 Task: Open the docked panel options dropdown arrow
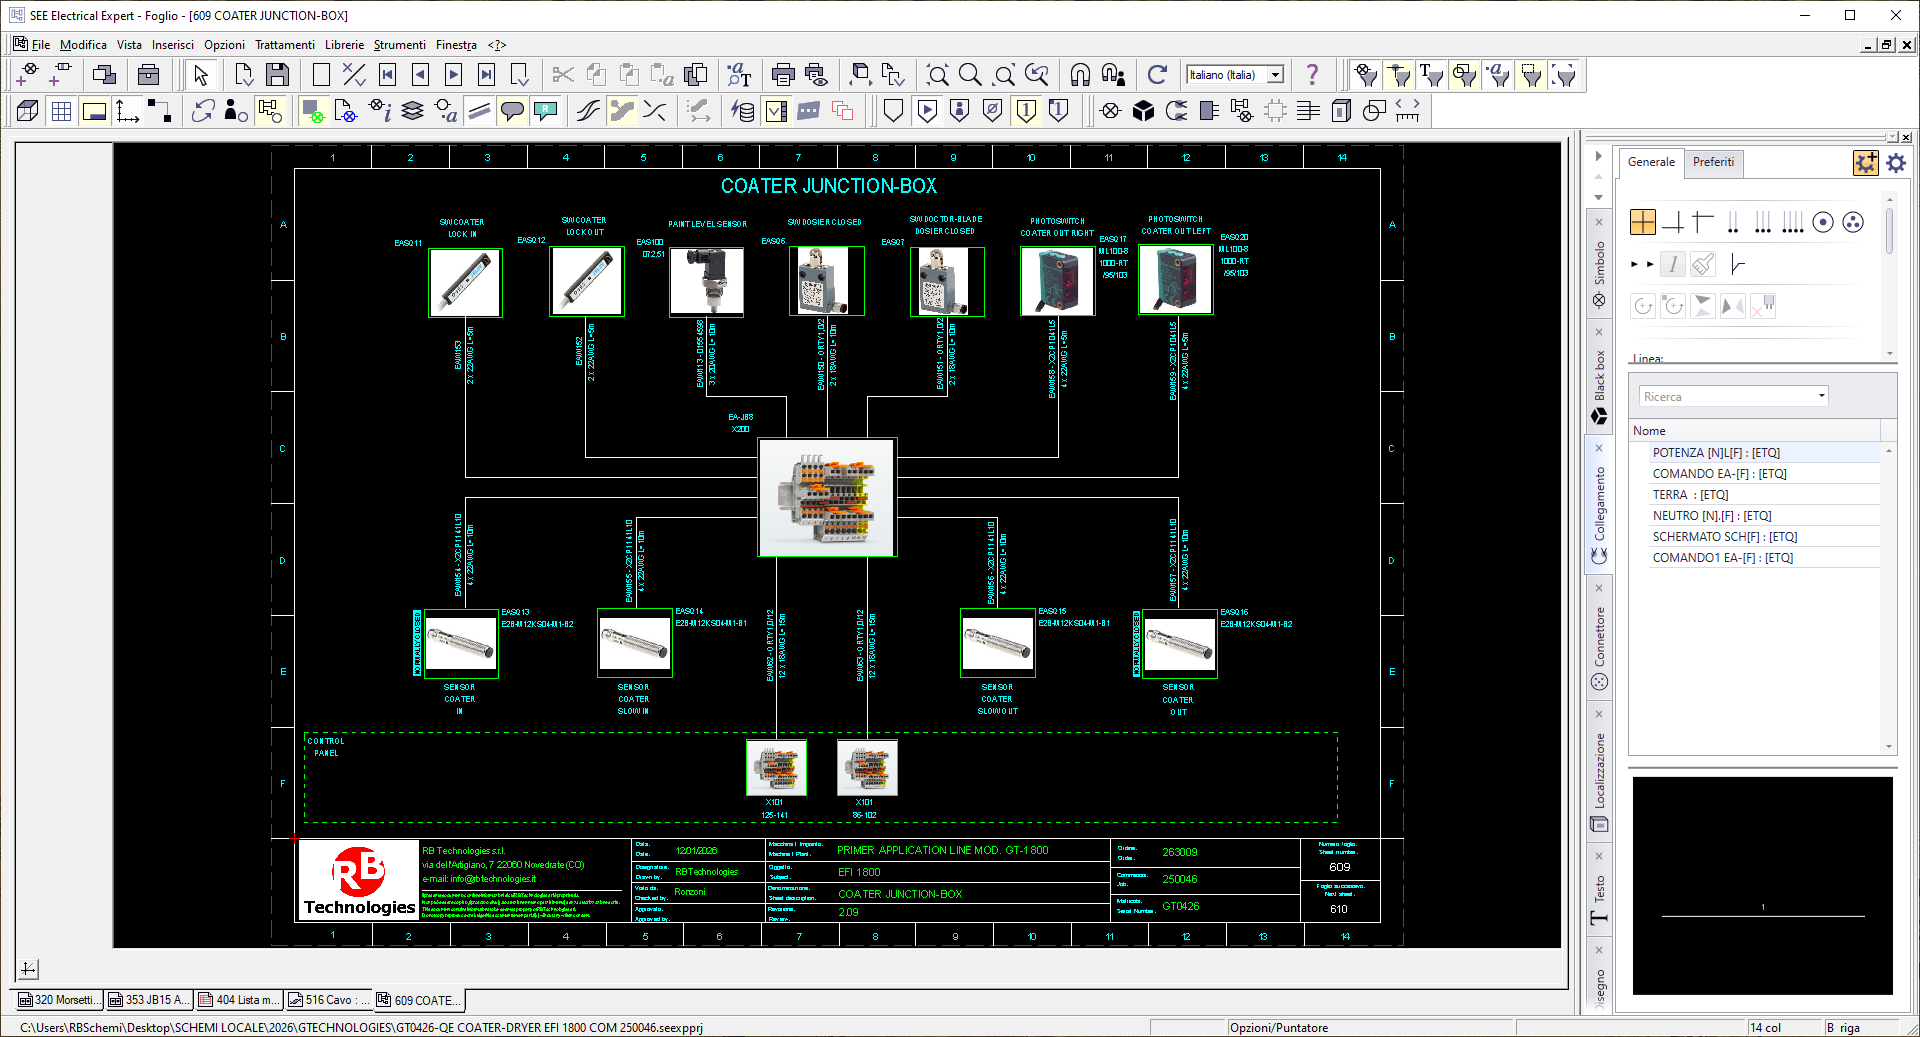tap(1891, 137)
